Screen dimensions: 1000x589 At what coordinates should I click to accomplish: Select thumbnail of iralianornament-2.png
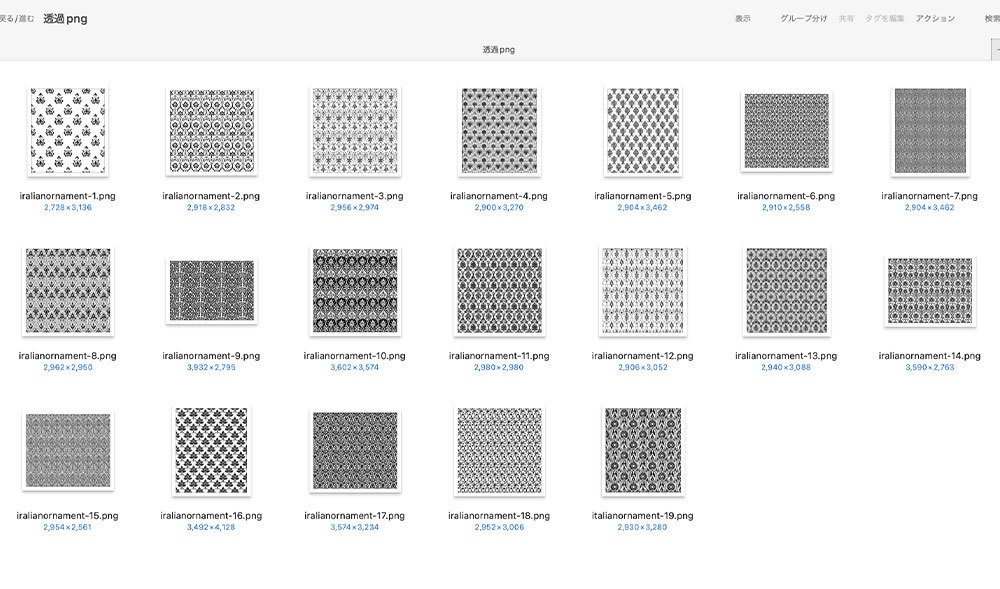point(211,131)
